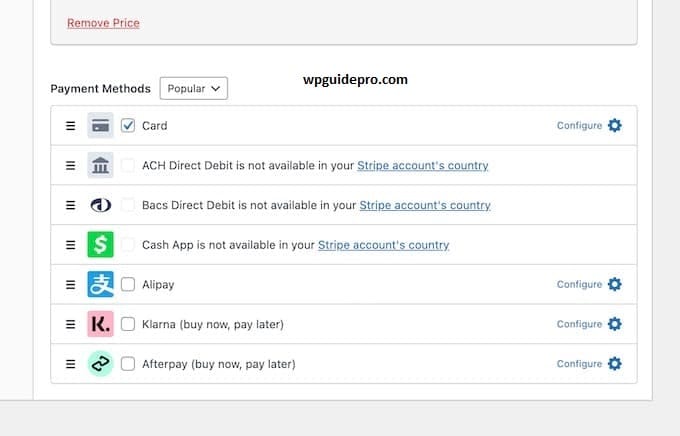
Task: Open settings gear for Card
Action: pyautogui.click(x=615, y=126)
